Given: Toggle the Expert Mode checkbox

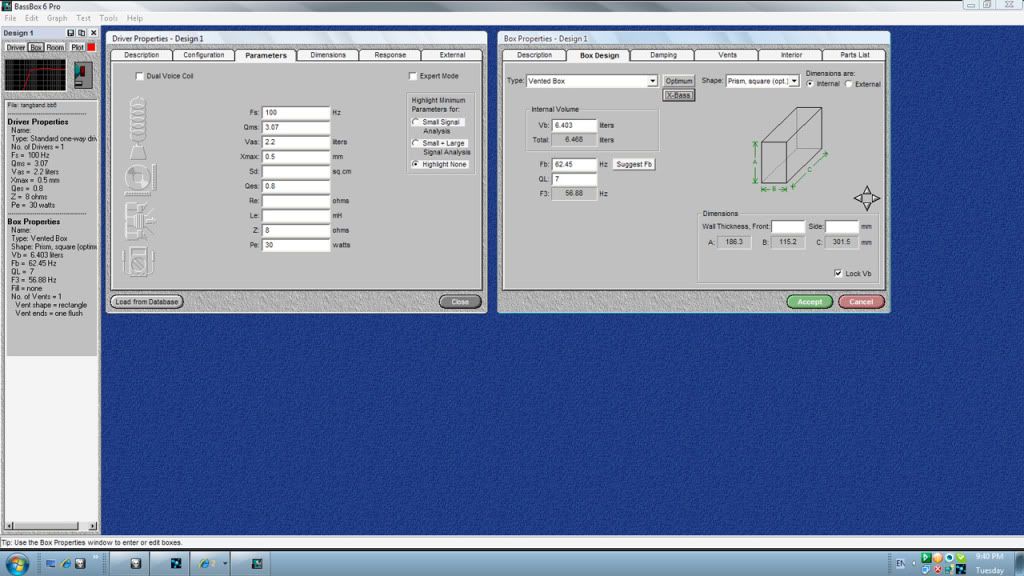Looking at the screenshot, I should [x=413, y=76].
